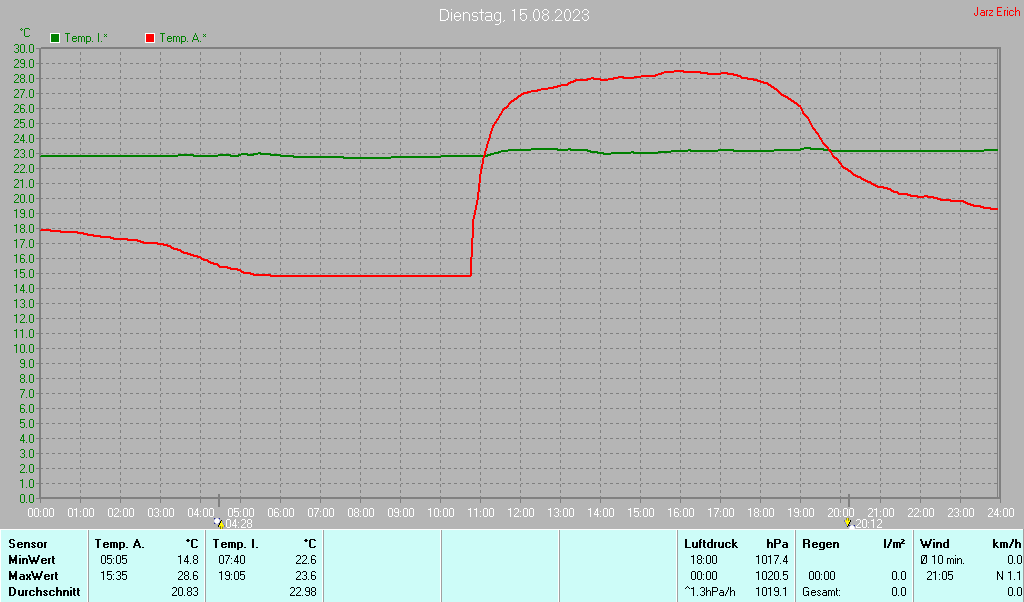1024x602 pixels.
Task: Click the 'Gesamt:' rain total label
Action: (822, 592)
